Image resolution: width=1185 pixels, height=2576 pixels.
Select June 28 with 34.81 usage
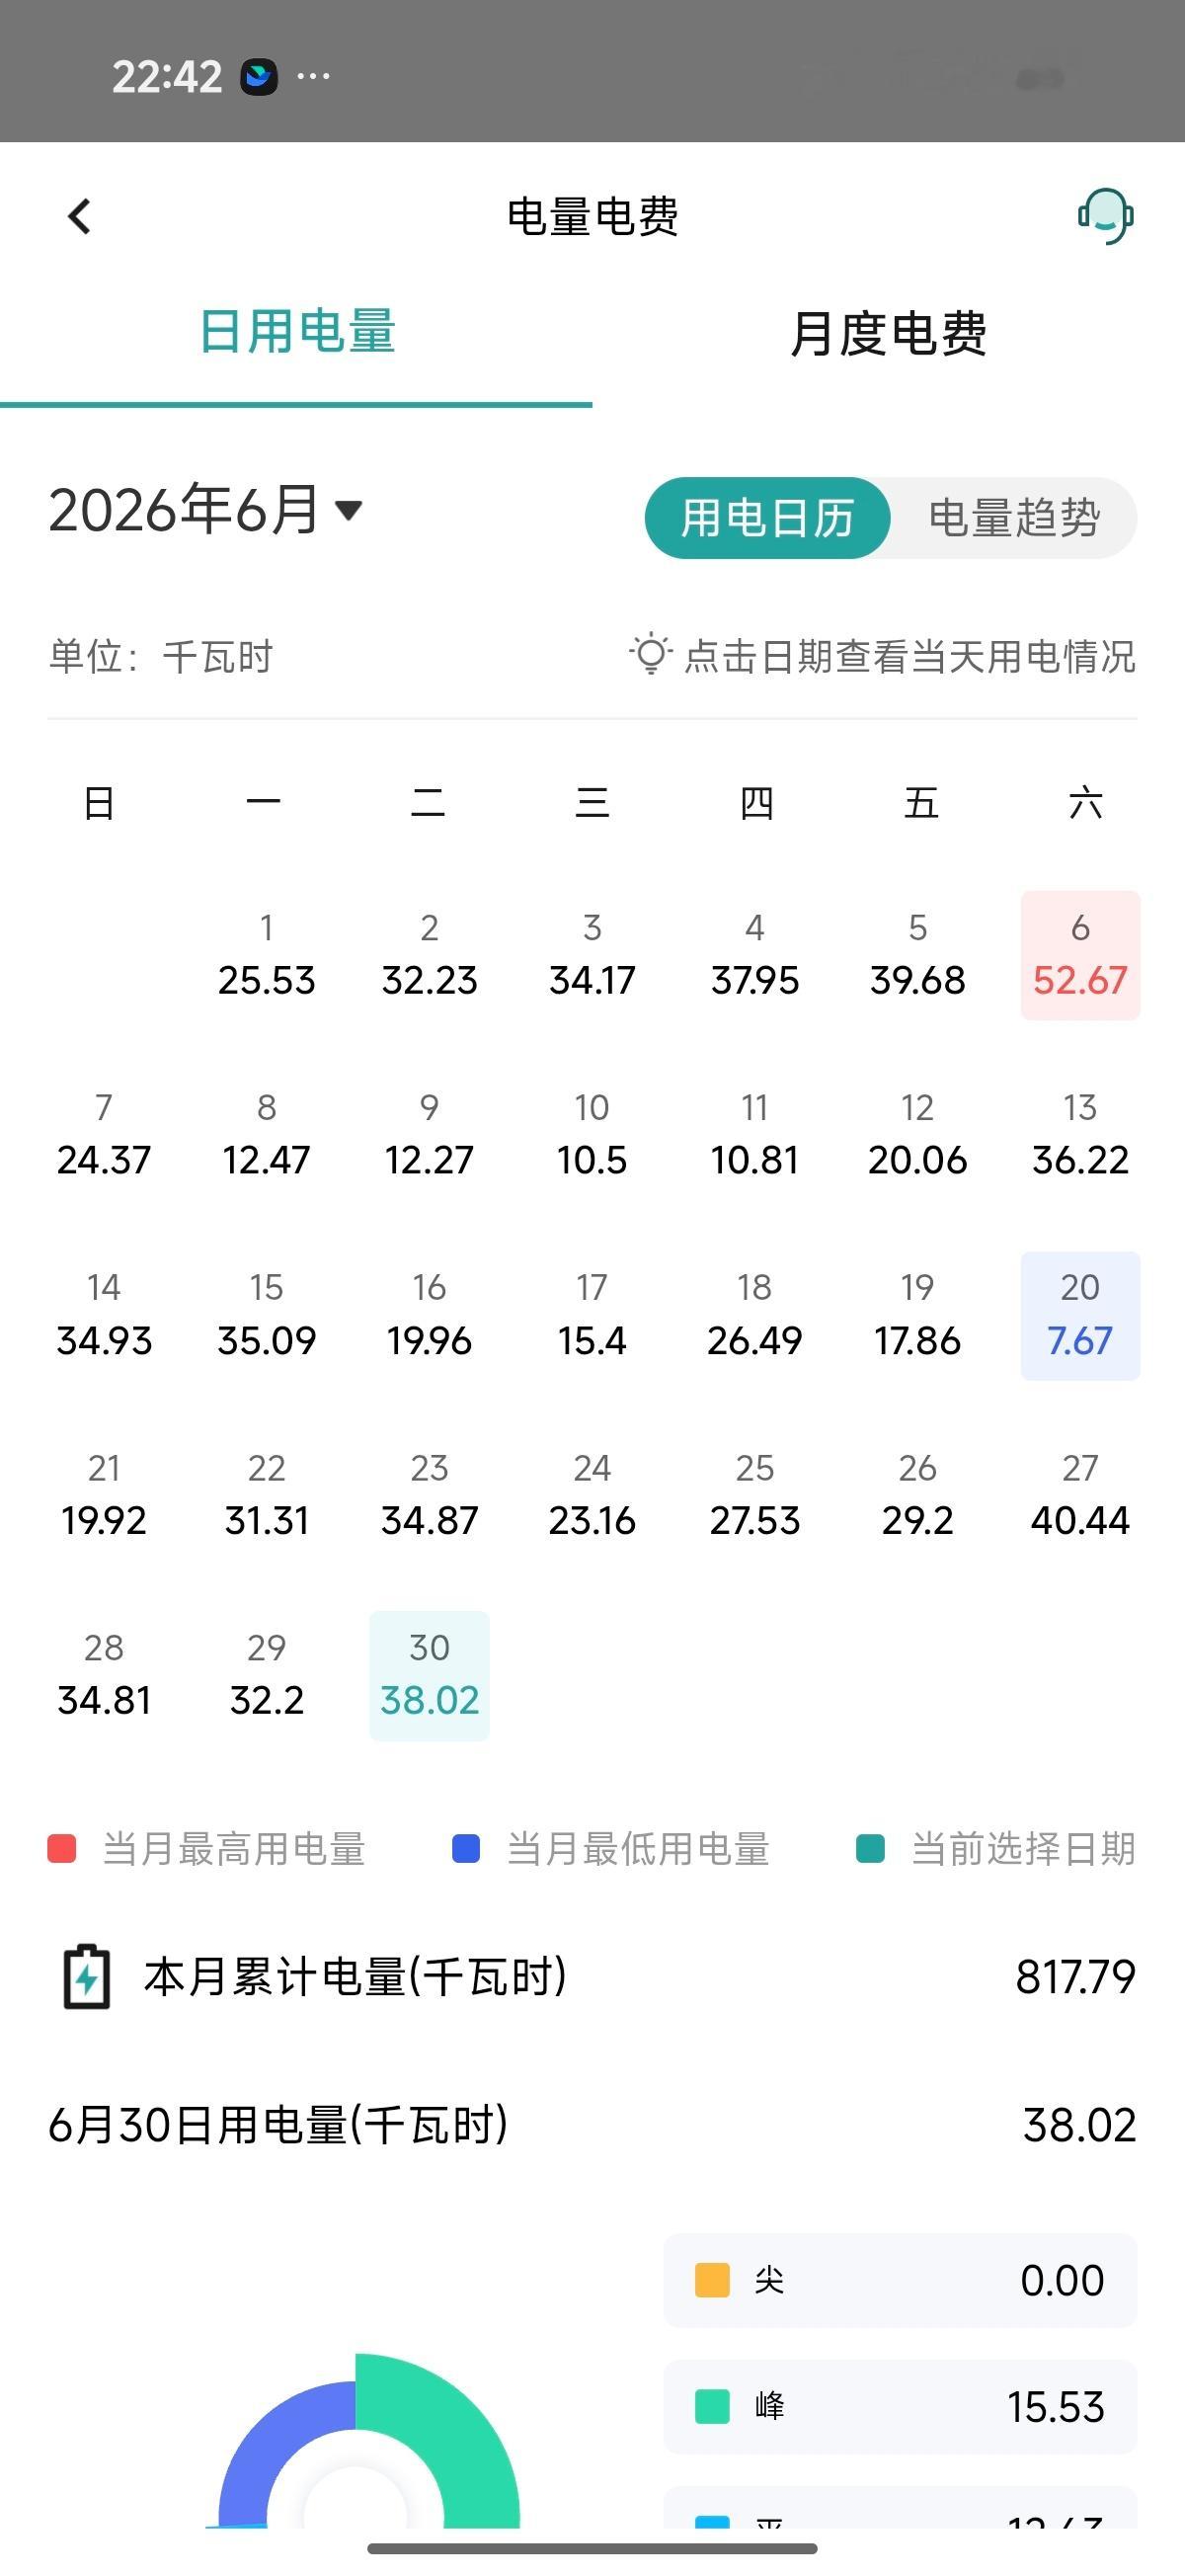coord(104,1675)
